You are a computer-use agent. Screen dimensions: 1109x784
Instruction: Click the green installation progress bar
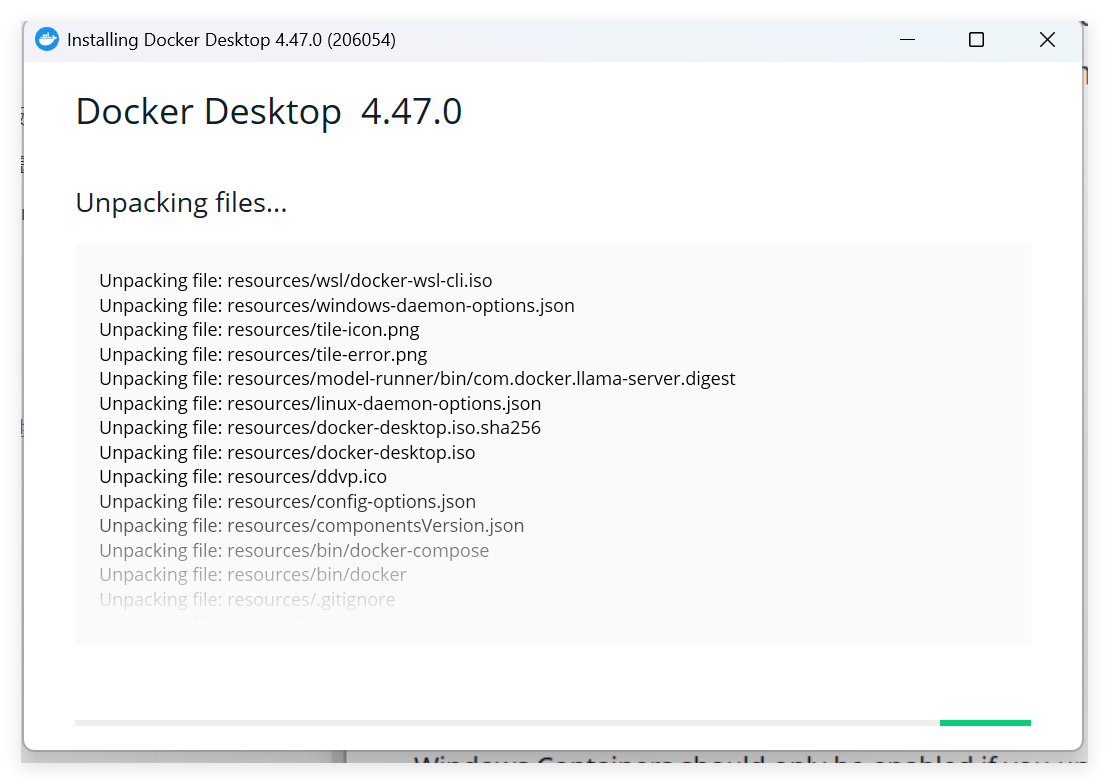coord(985,722)
